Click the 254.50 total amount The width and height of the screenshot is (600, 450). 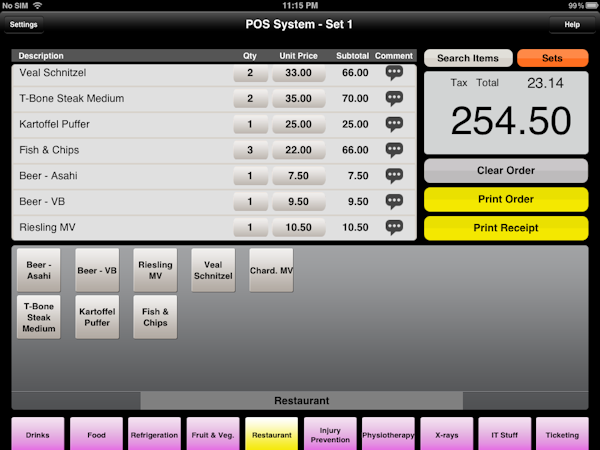(x=511, y=121)
